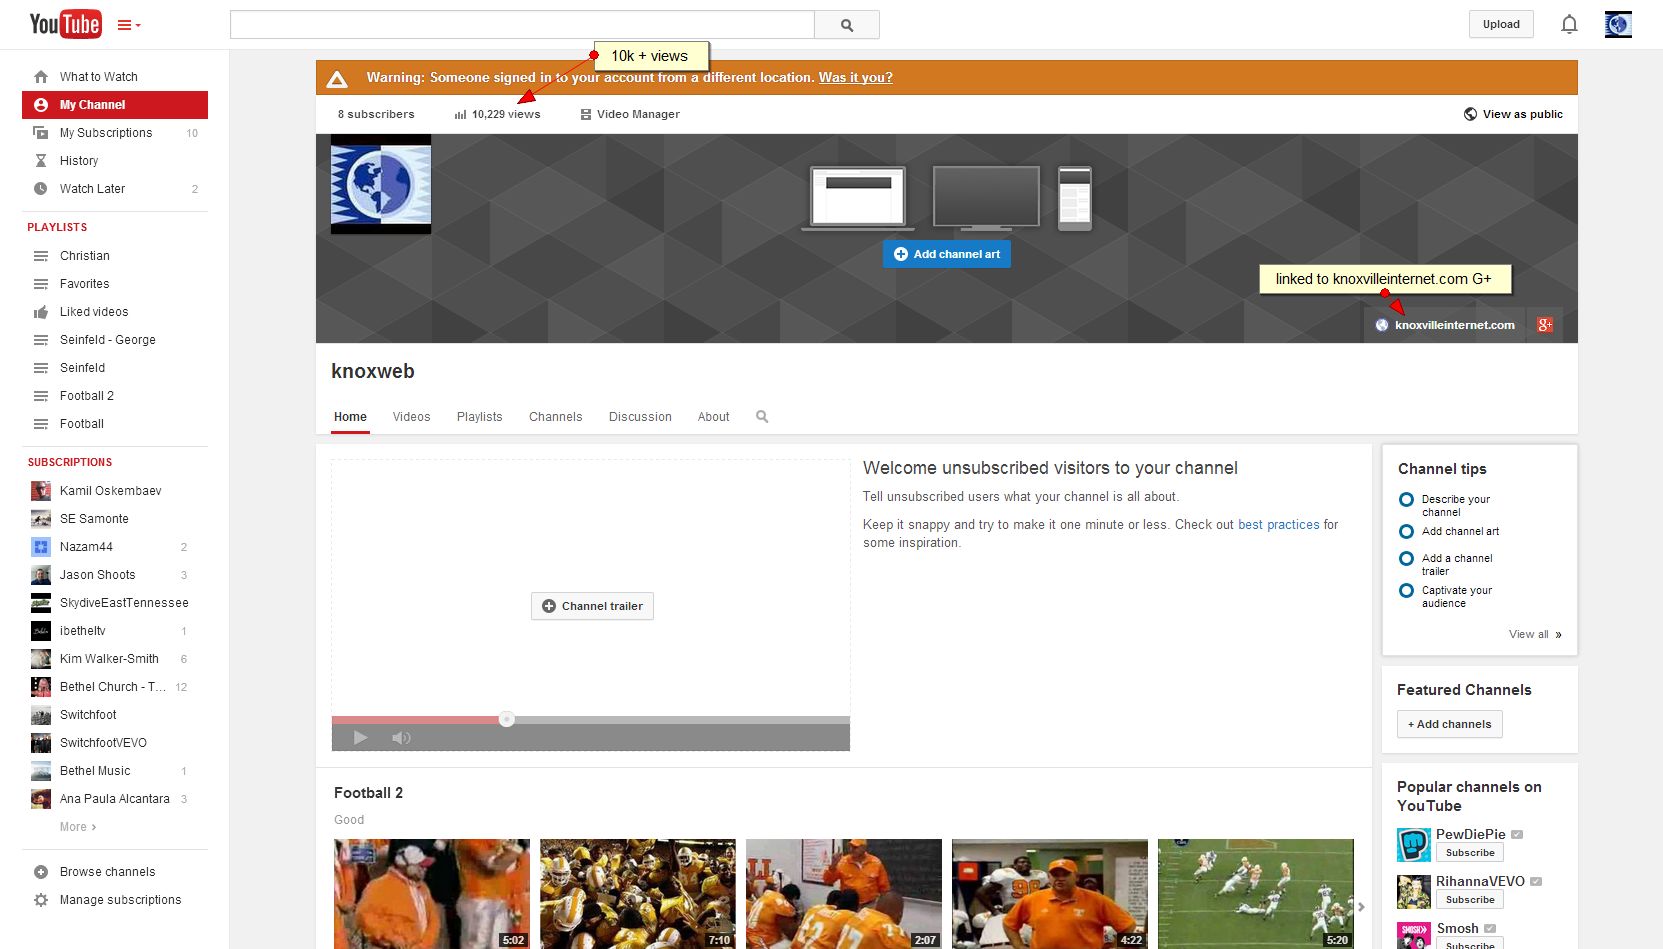Screen dimensions: 1663x949
Task: Click the Ana Paula Alcantara avatar
Action: 41,799
